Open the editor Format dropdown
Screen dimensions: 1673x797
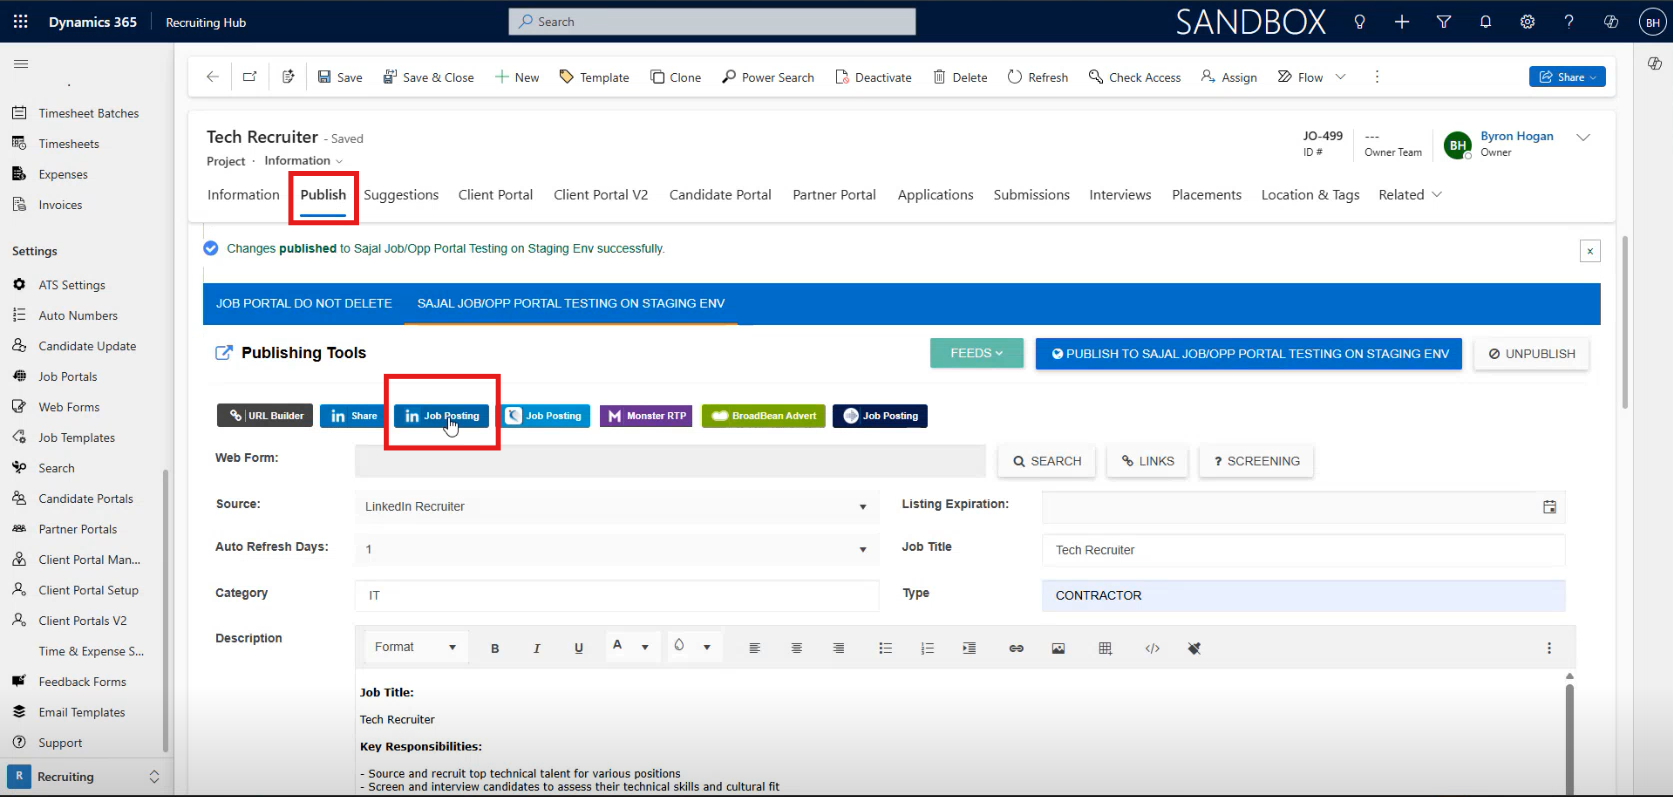point(415,648)
